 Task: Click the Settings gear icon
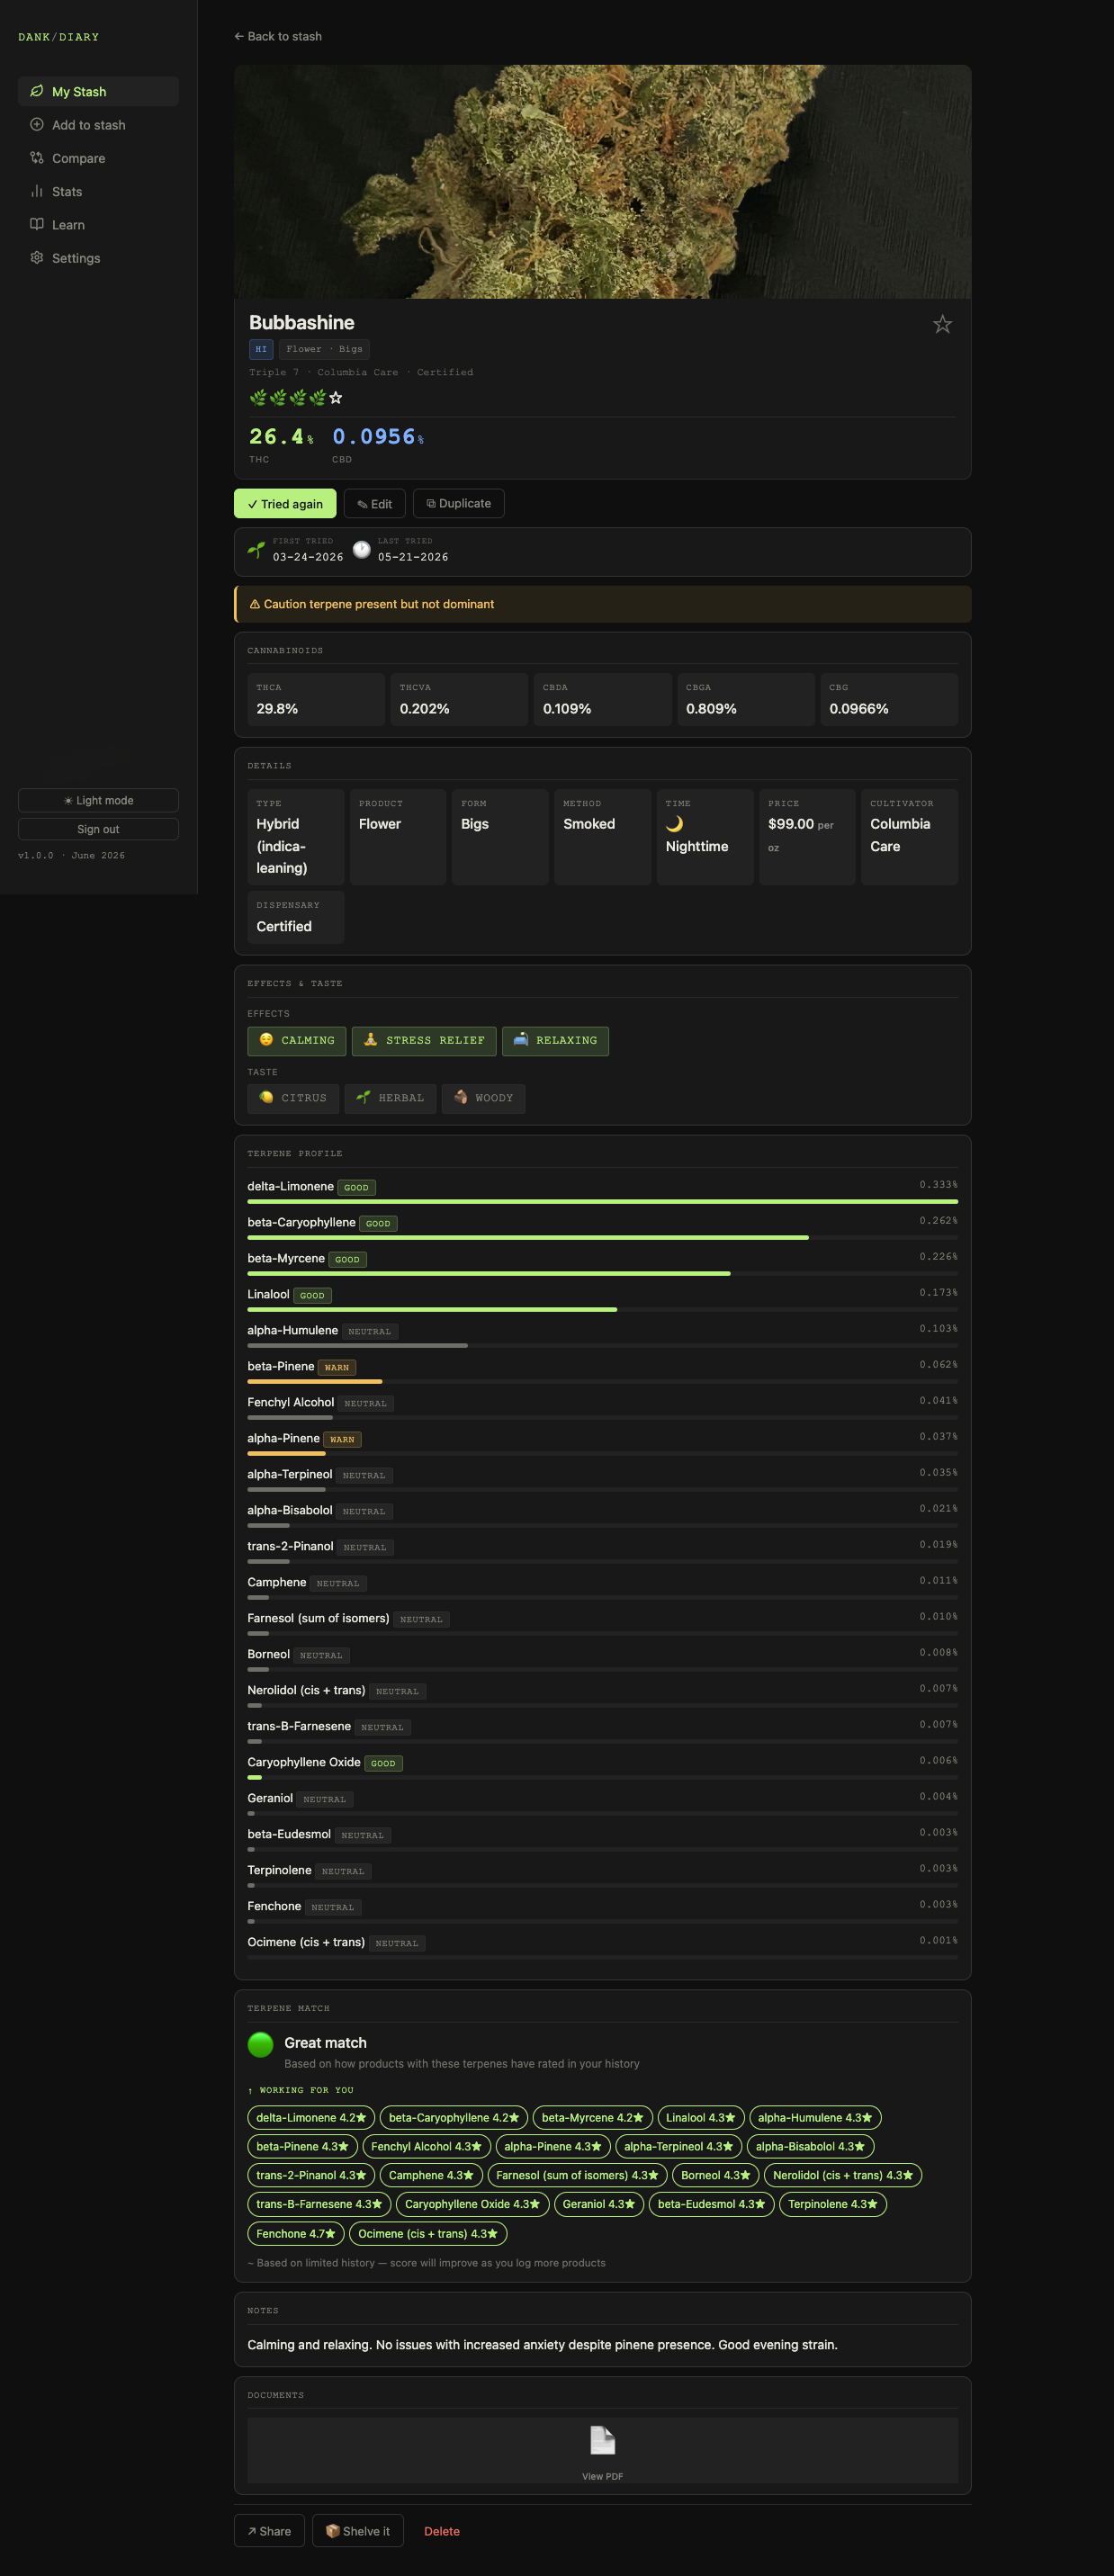(x=37, y=258)
